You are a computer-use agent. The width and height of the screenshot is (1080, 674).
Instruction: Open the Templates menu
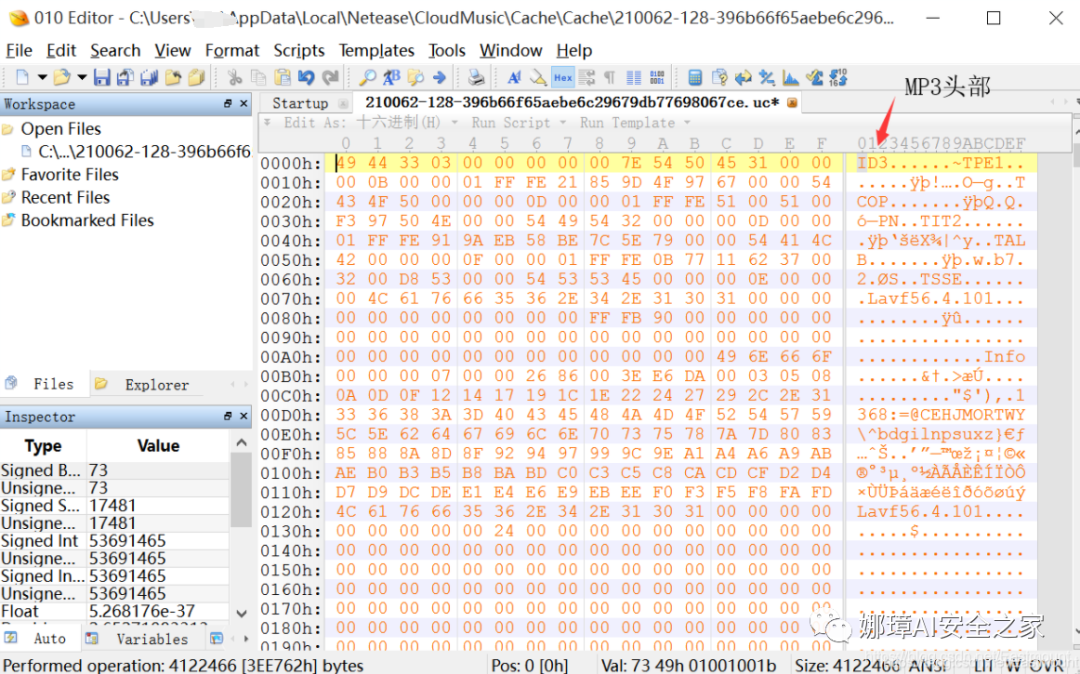coord(376,50)
